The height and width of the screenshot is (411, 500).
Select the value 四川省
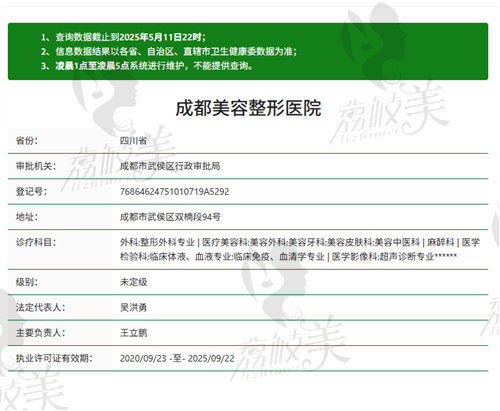tap(133, 140)
